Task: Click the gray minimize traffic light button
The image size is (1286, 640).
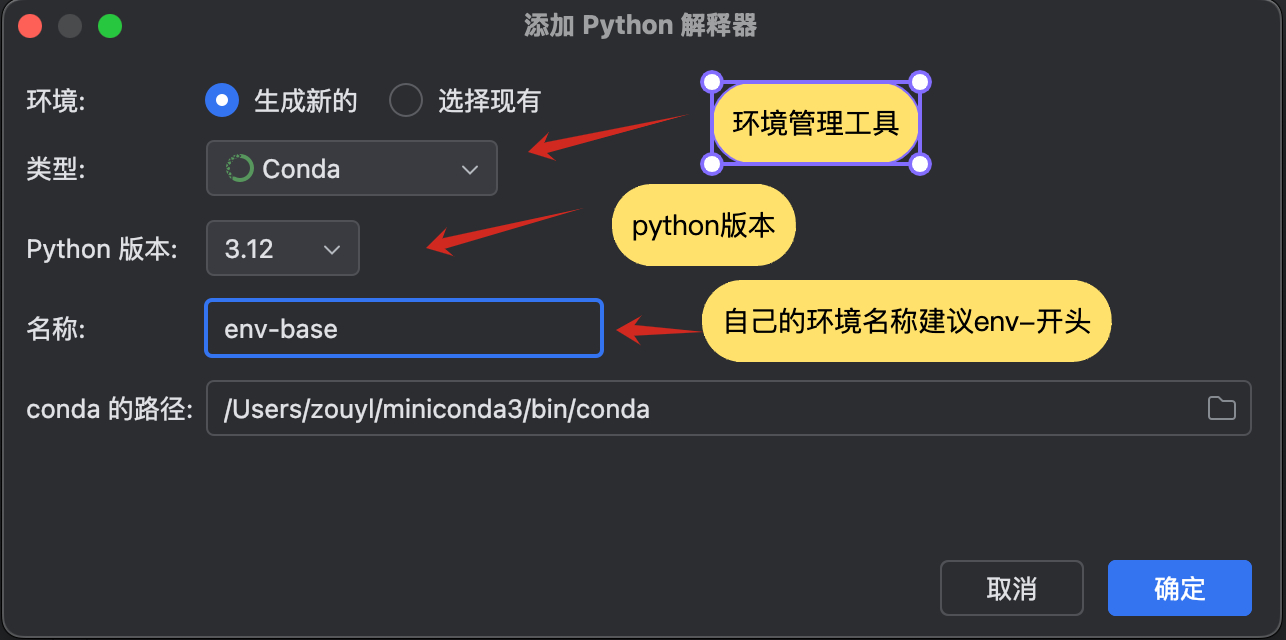Action: (70, 25)
